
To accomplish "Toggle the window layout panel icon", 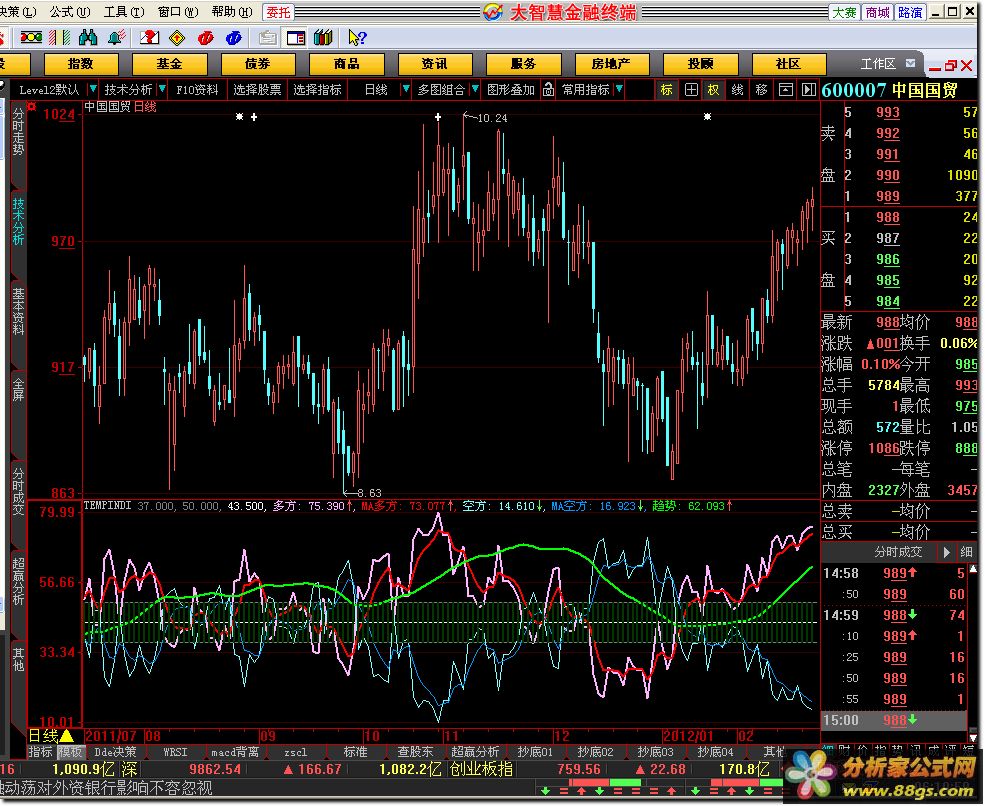I will (295, 38).
